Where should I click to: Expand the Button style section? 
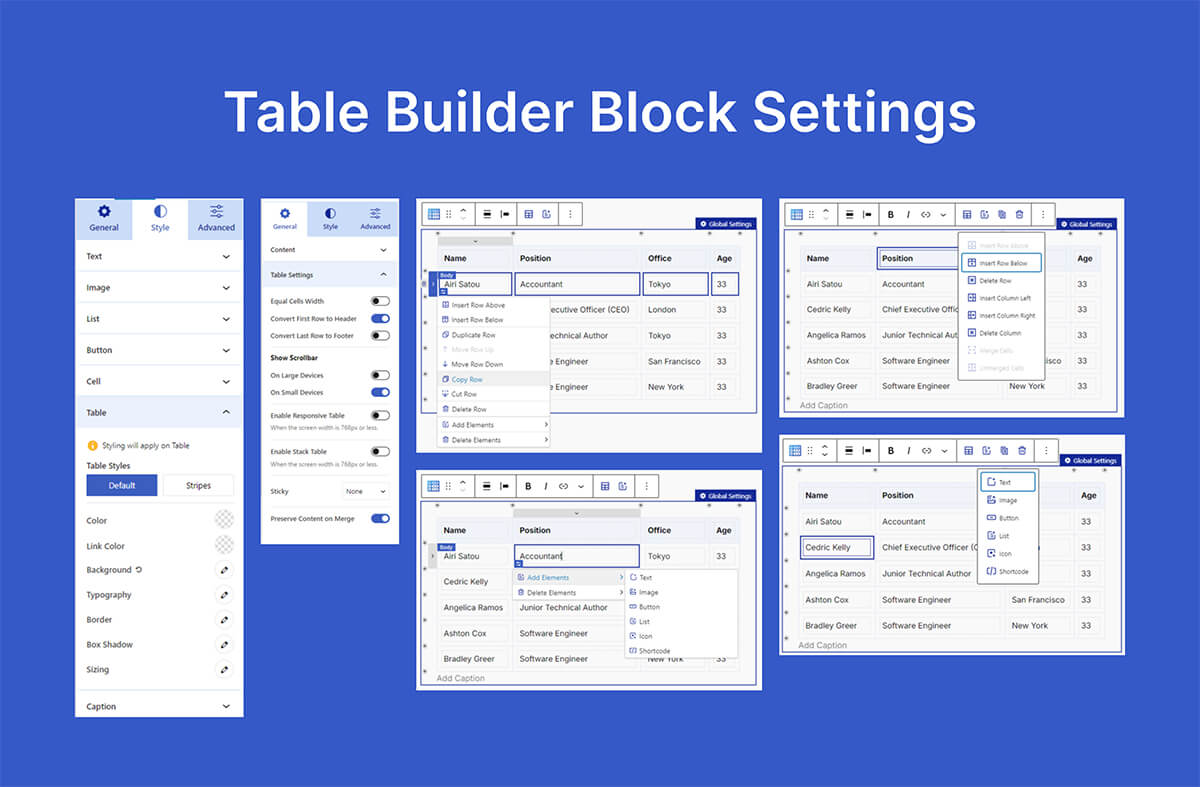point(159,350)
